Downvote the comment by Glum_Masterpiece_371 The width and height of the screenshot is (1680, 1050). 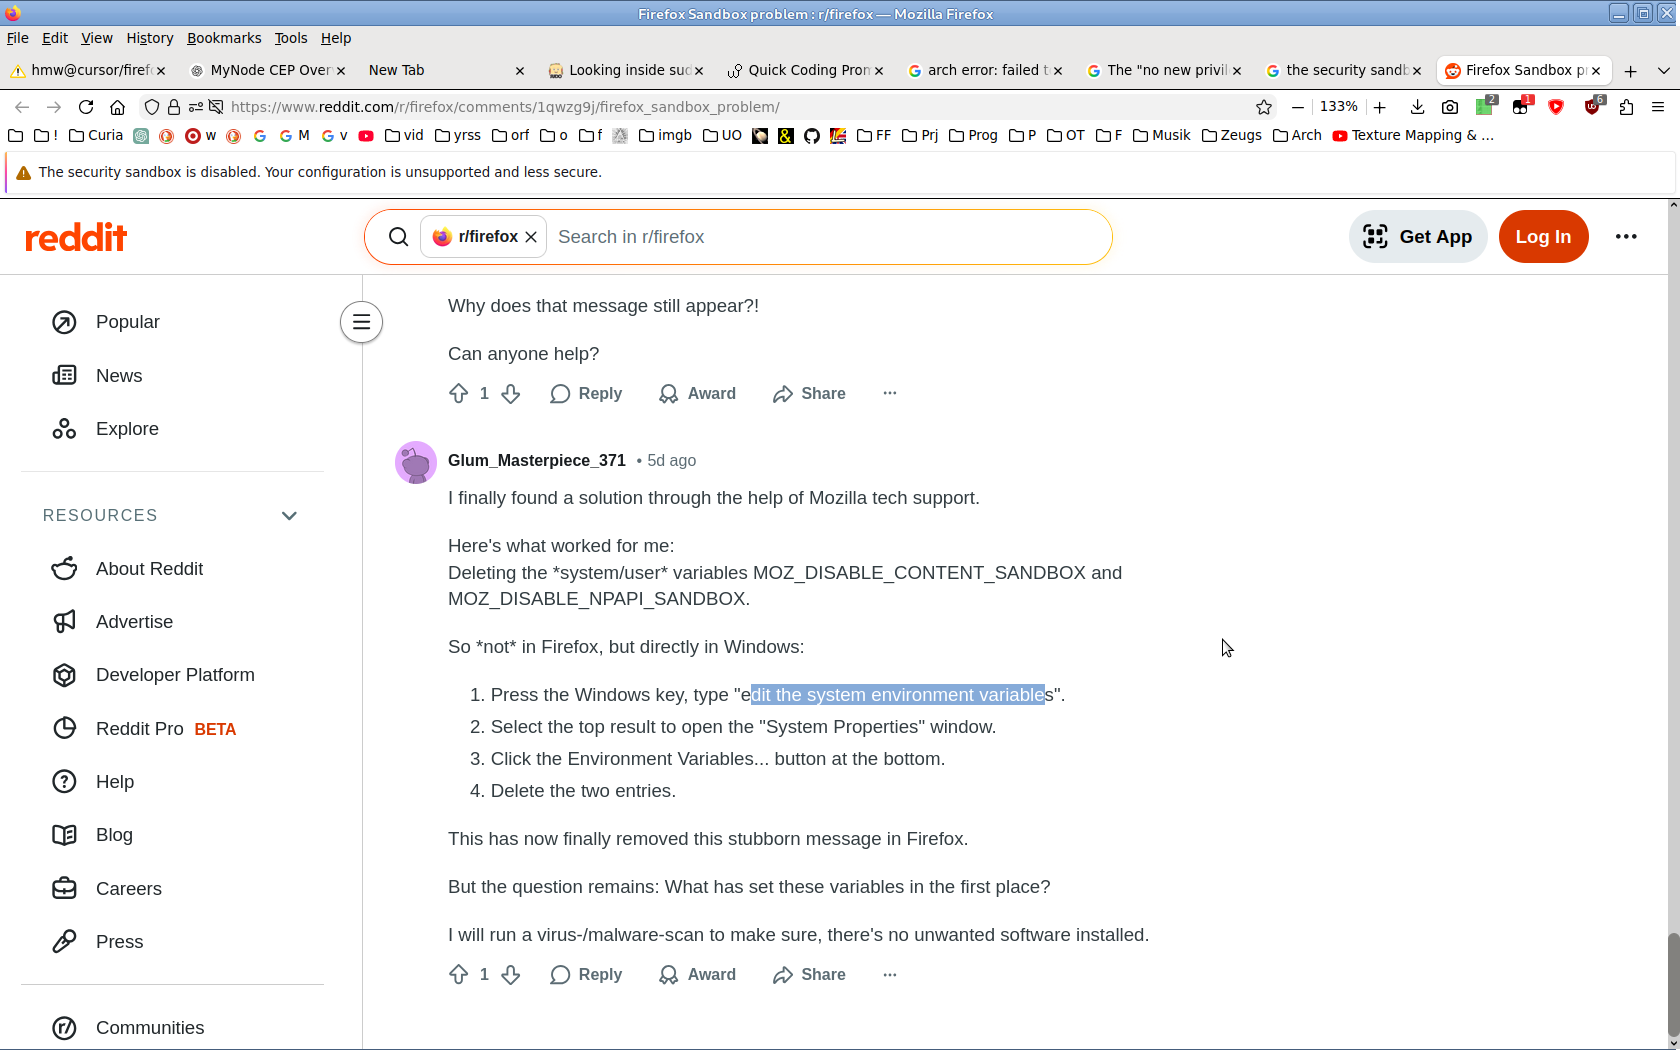511,975
